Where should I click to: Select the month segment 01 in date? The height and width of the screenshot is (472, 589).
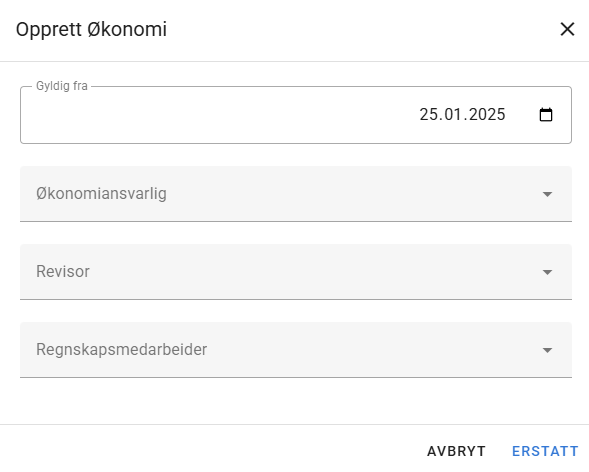(x=452, y=115)
